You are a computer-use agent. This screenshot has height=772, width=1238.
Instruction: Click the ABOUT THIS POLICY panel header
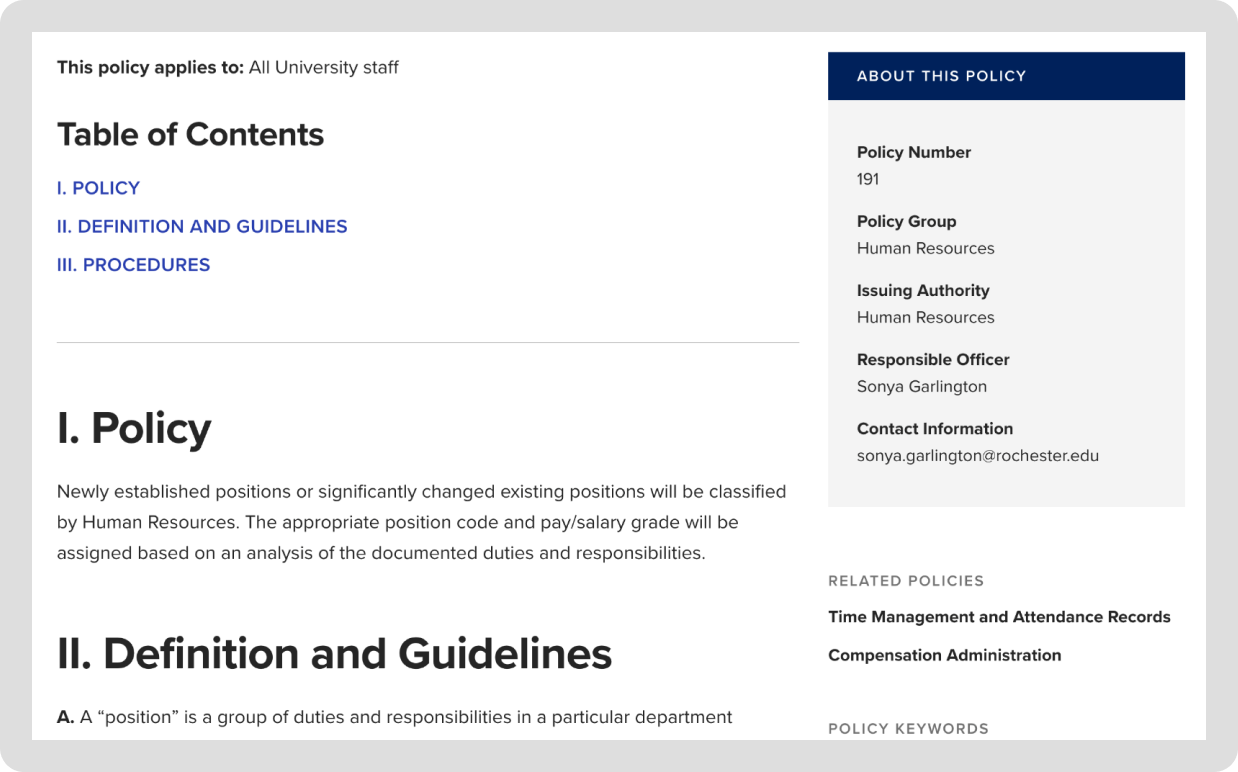[x=941, y=76]
